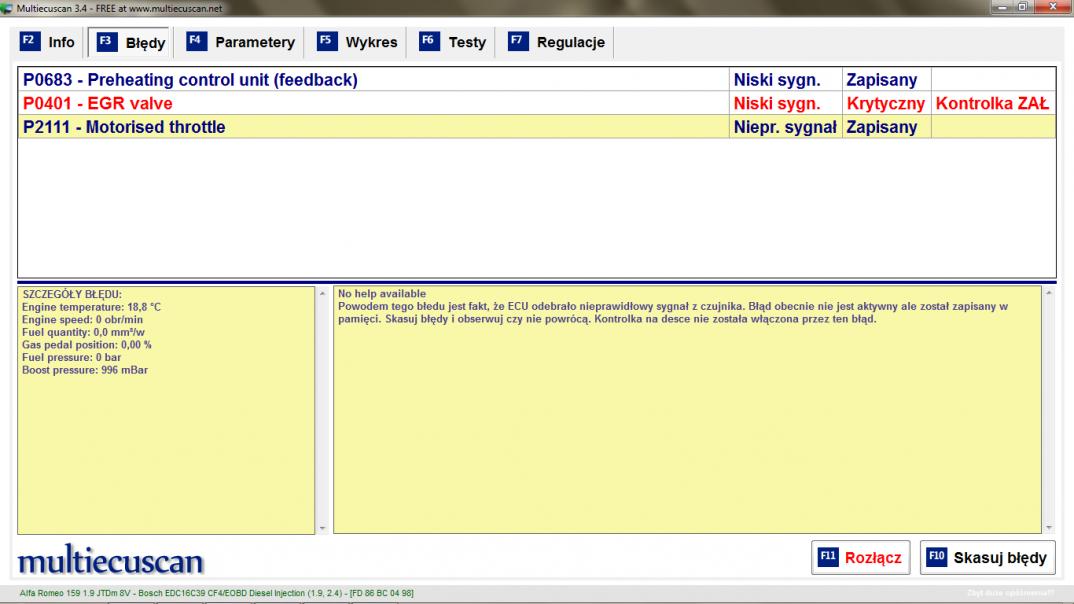Open the Testy tab
Screen dimensions: 1074x604
[x=452, y=42]
